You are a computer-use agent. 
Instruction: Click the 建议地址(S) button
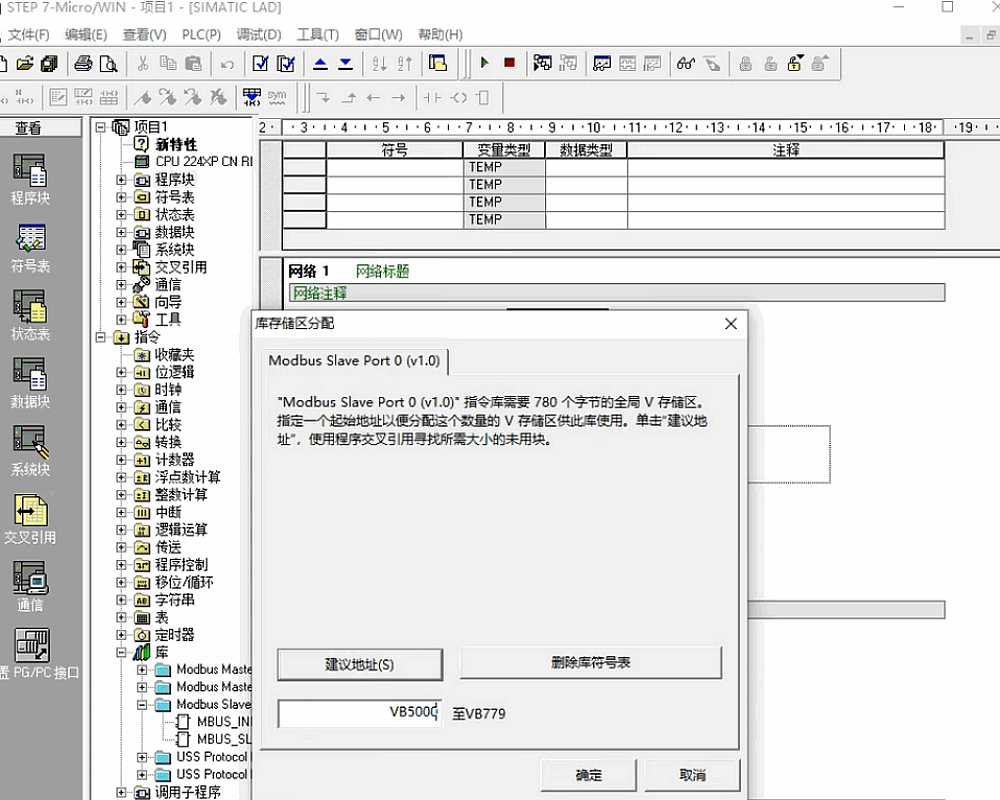[x=360, y=664]
